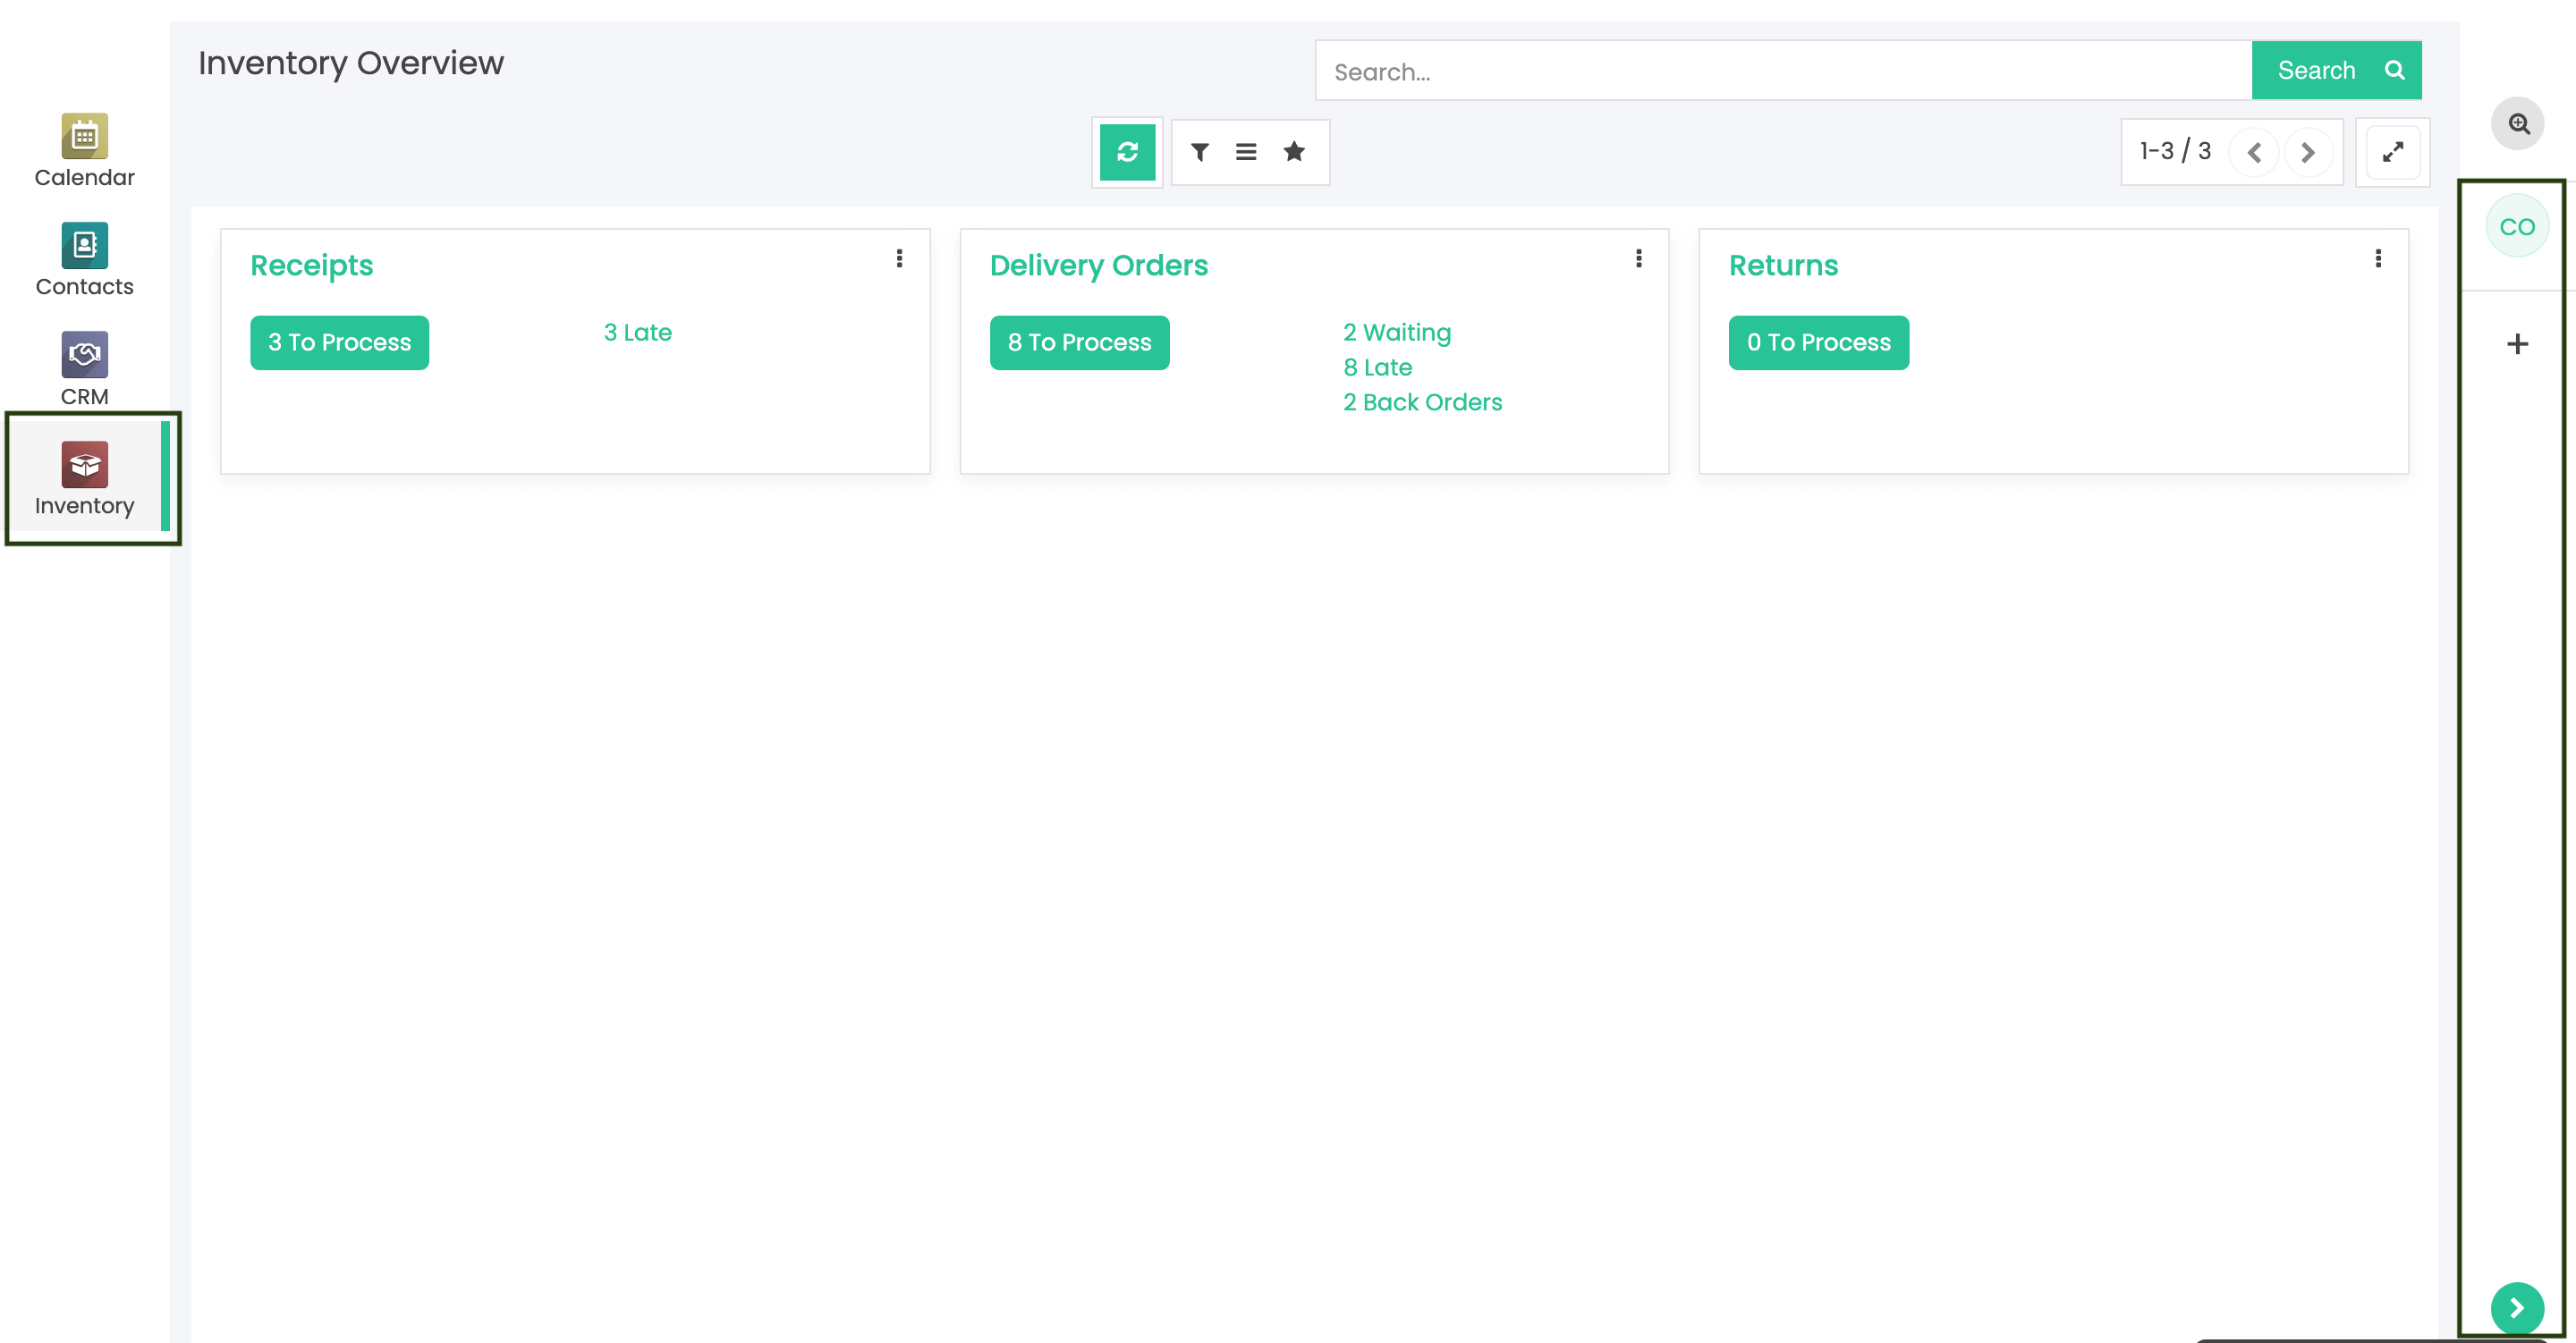Go to previous page arrow
Viewport: 2576px width, 1343px height.
2254,152
